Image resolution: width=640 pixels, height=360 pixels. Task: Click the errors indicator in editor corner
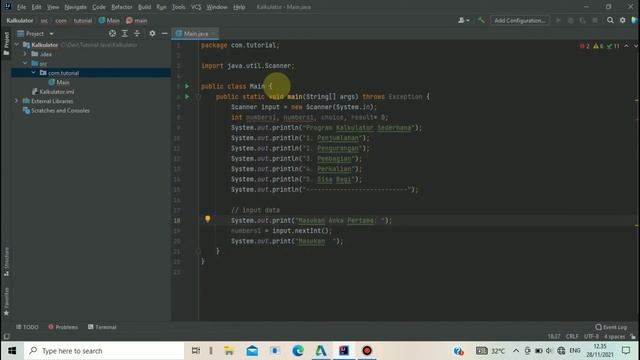pyautogui.click(x=584, y=46)
